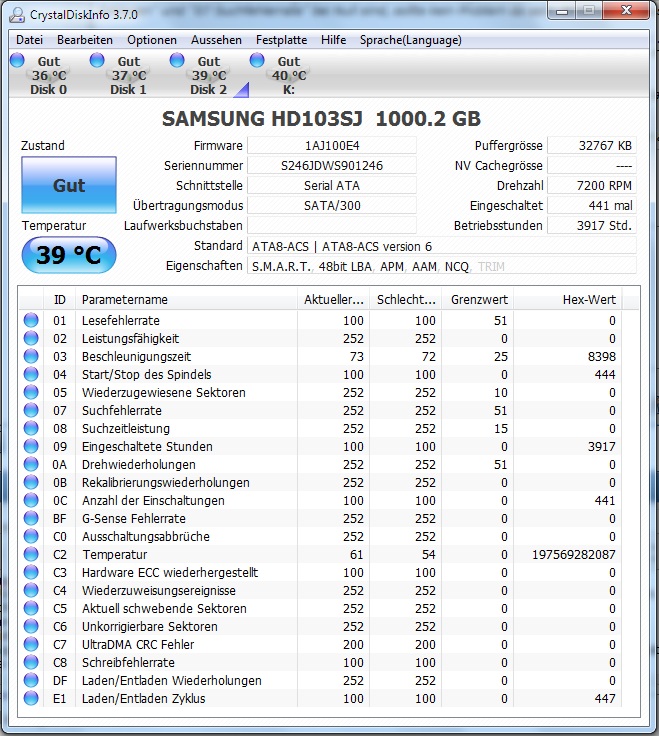The width and height of the screenshot is (659, 736).
Task: Click the status orb for the C2 Temperatur row
Action: point(31,554)
